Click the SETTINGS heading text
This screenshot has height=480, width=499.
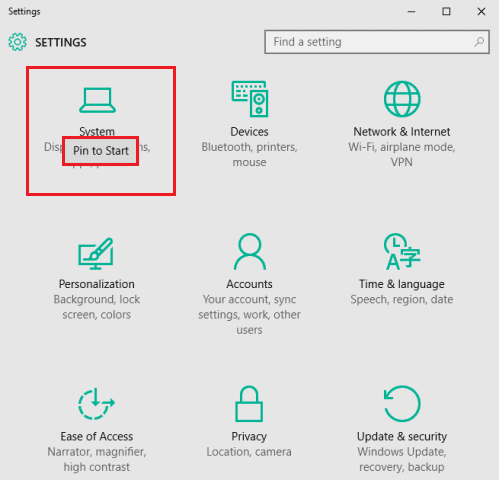coord(61,42)
